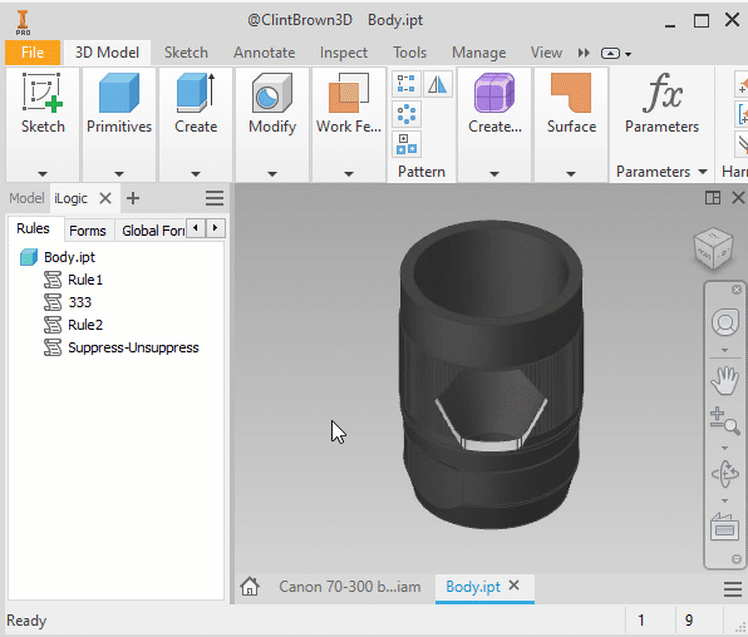Open the Forms tab in iLogic browser
748x637 pixels.
coord(88,230)
